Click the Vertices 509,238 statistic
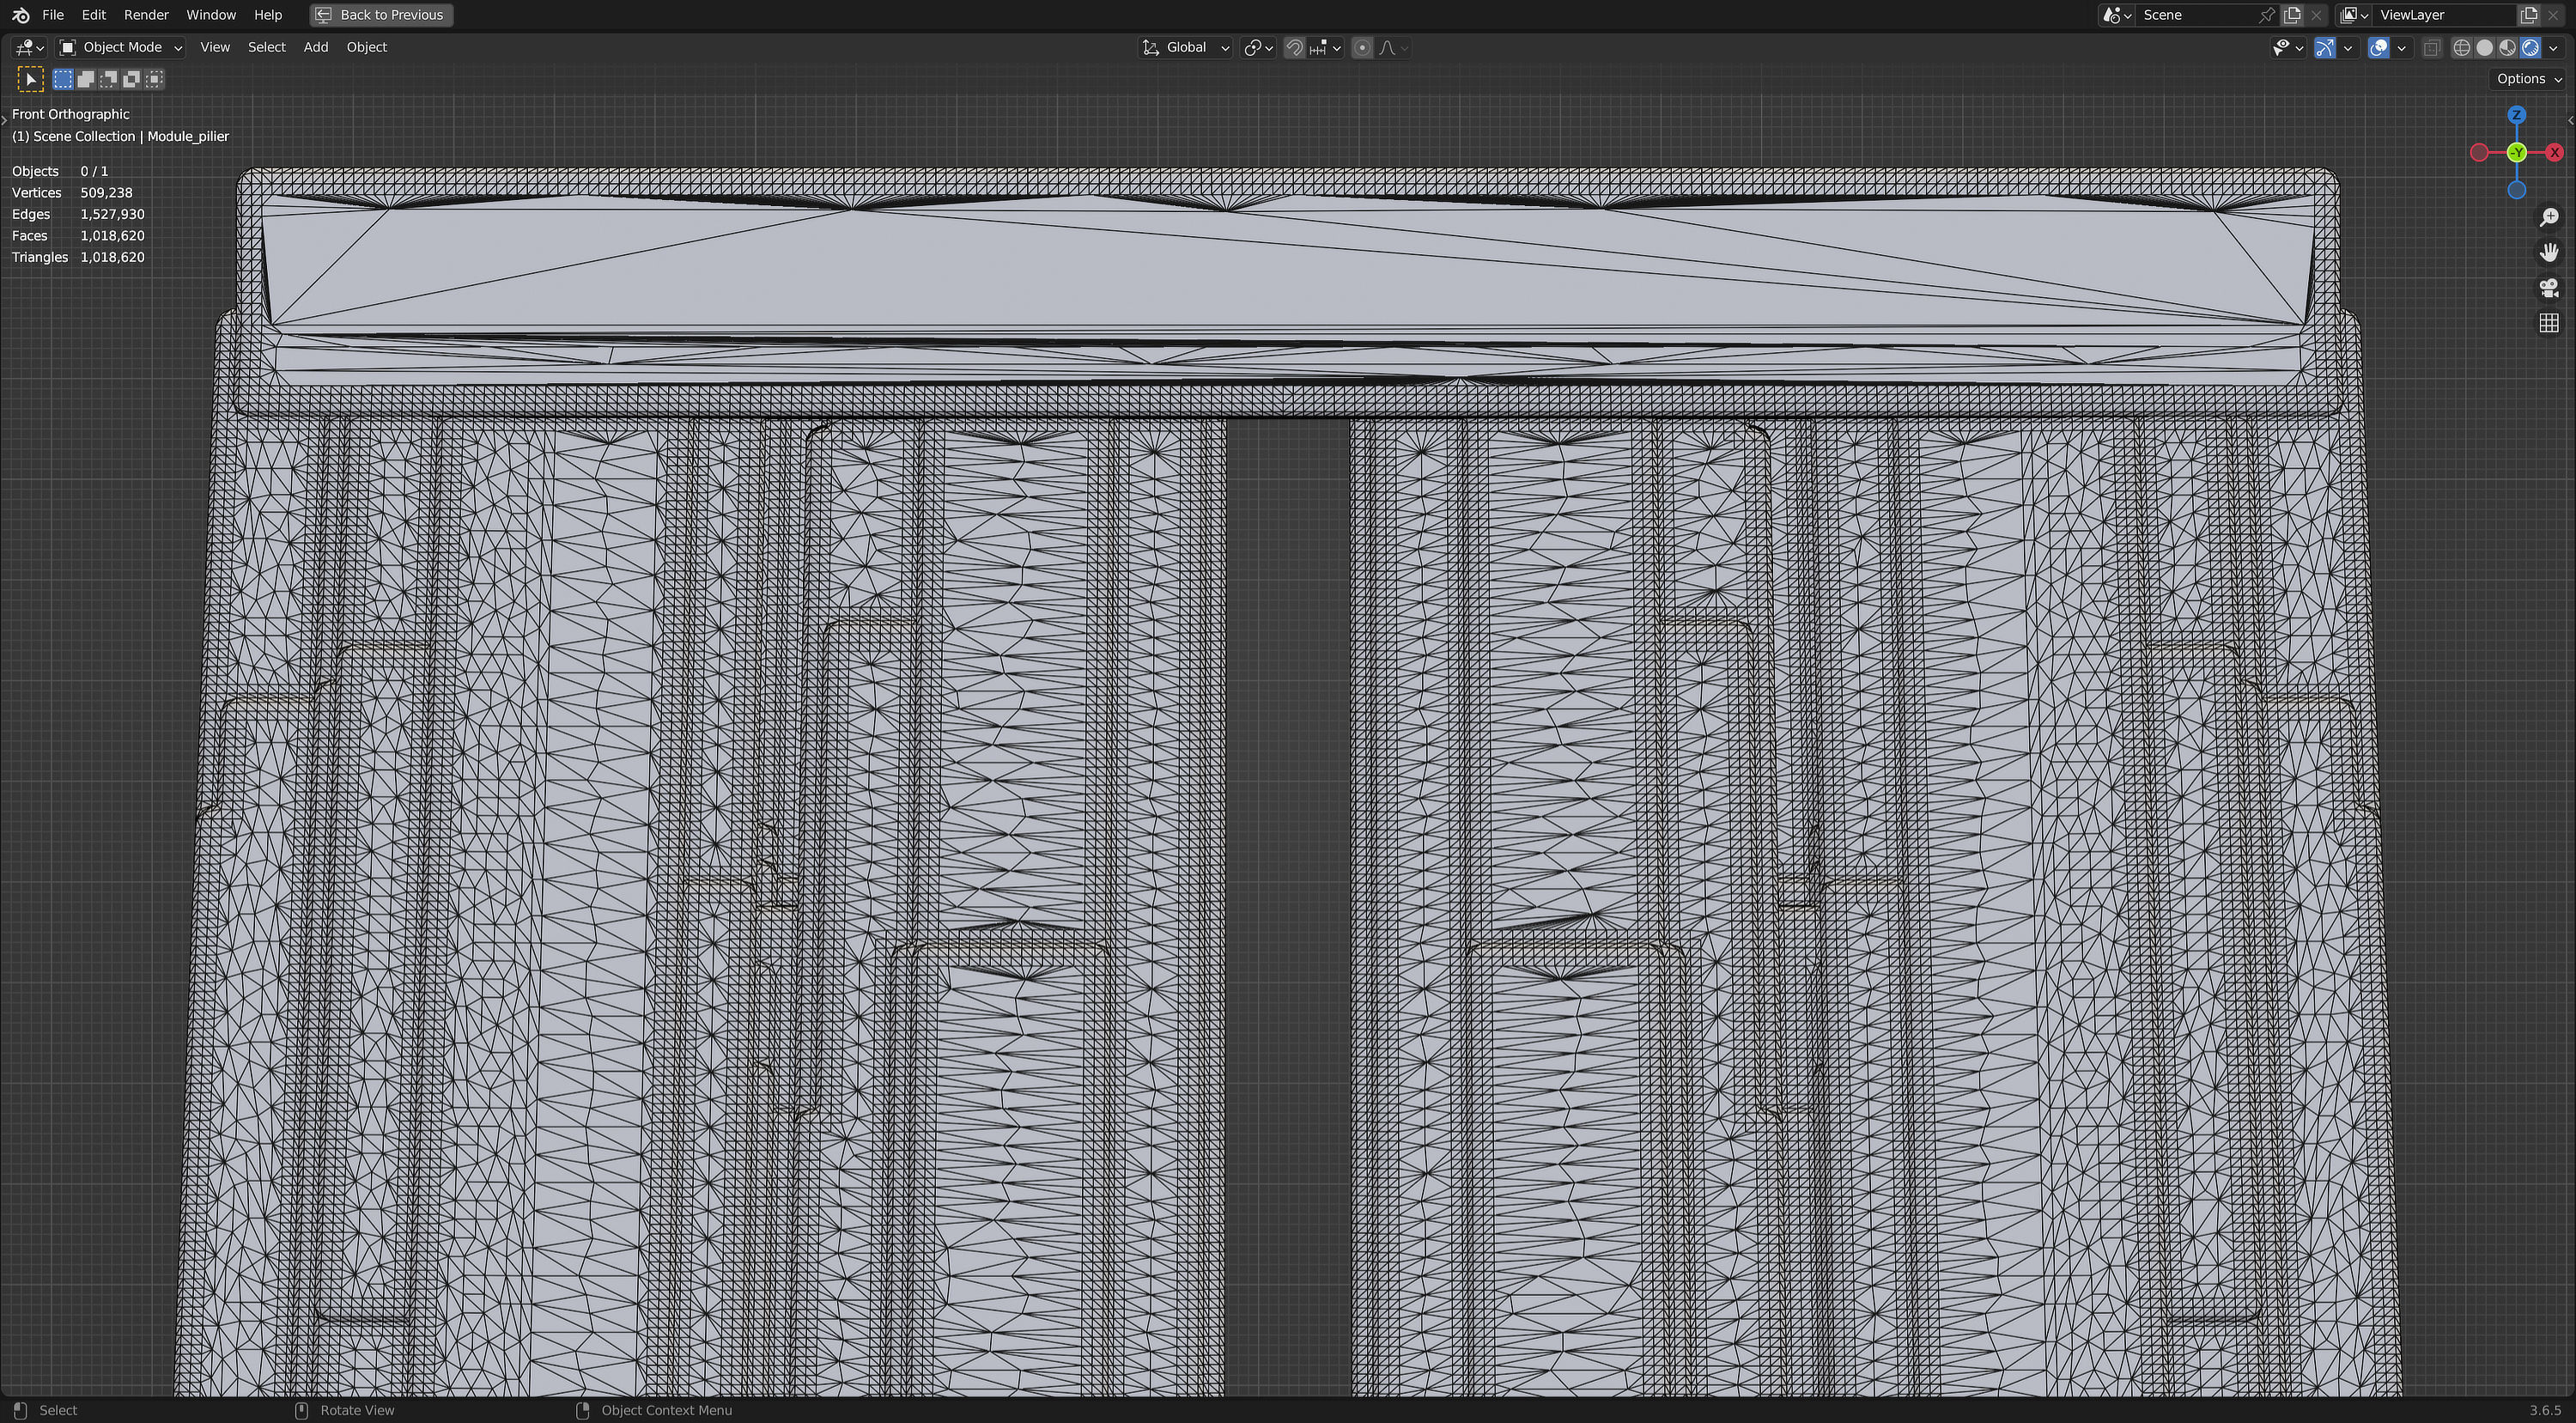The image size is (2576, 1423). coord(72,192)
